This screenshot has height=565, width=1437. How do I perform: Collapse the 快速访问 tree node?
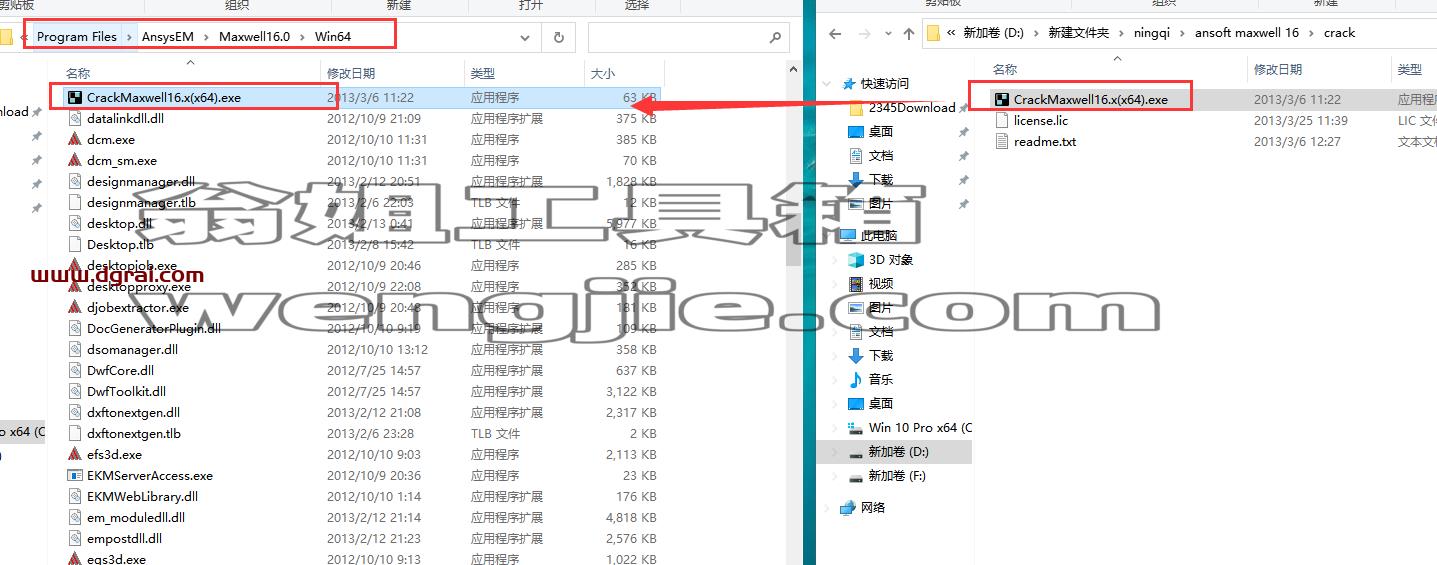(828, 83)
